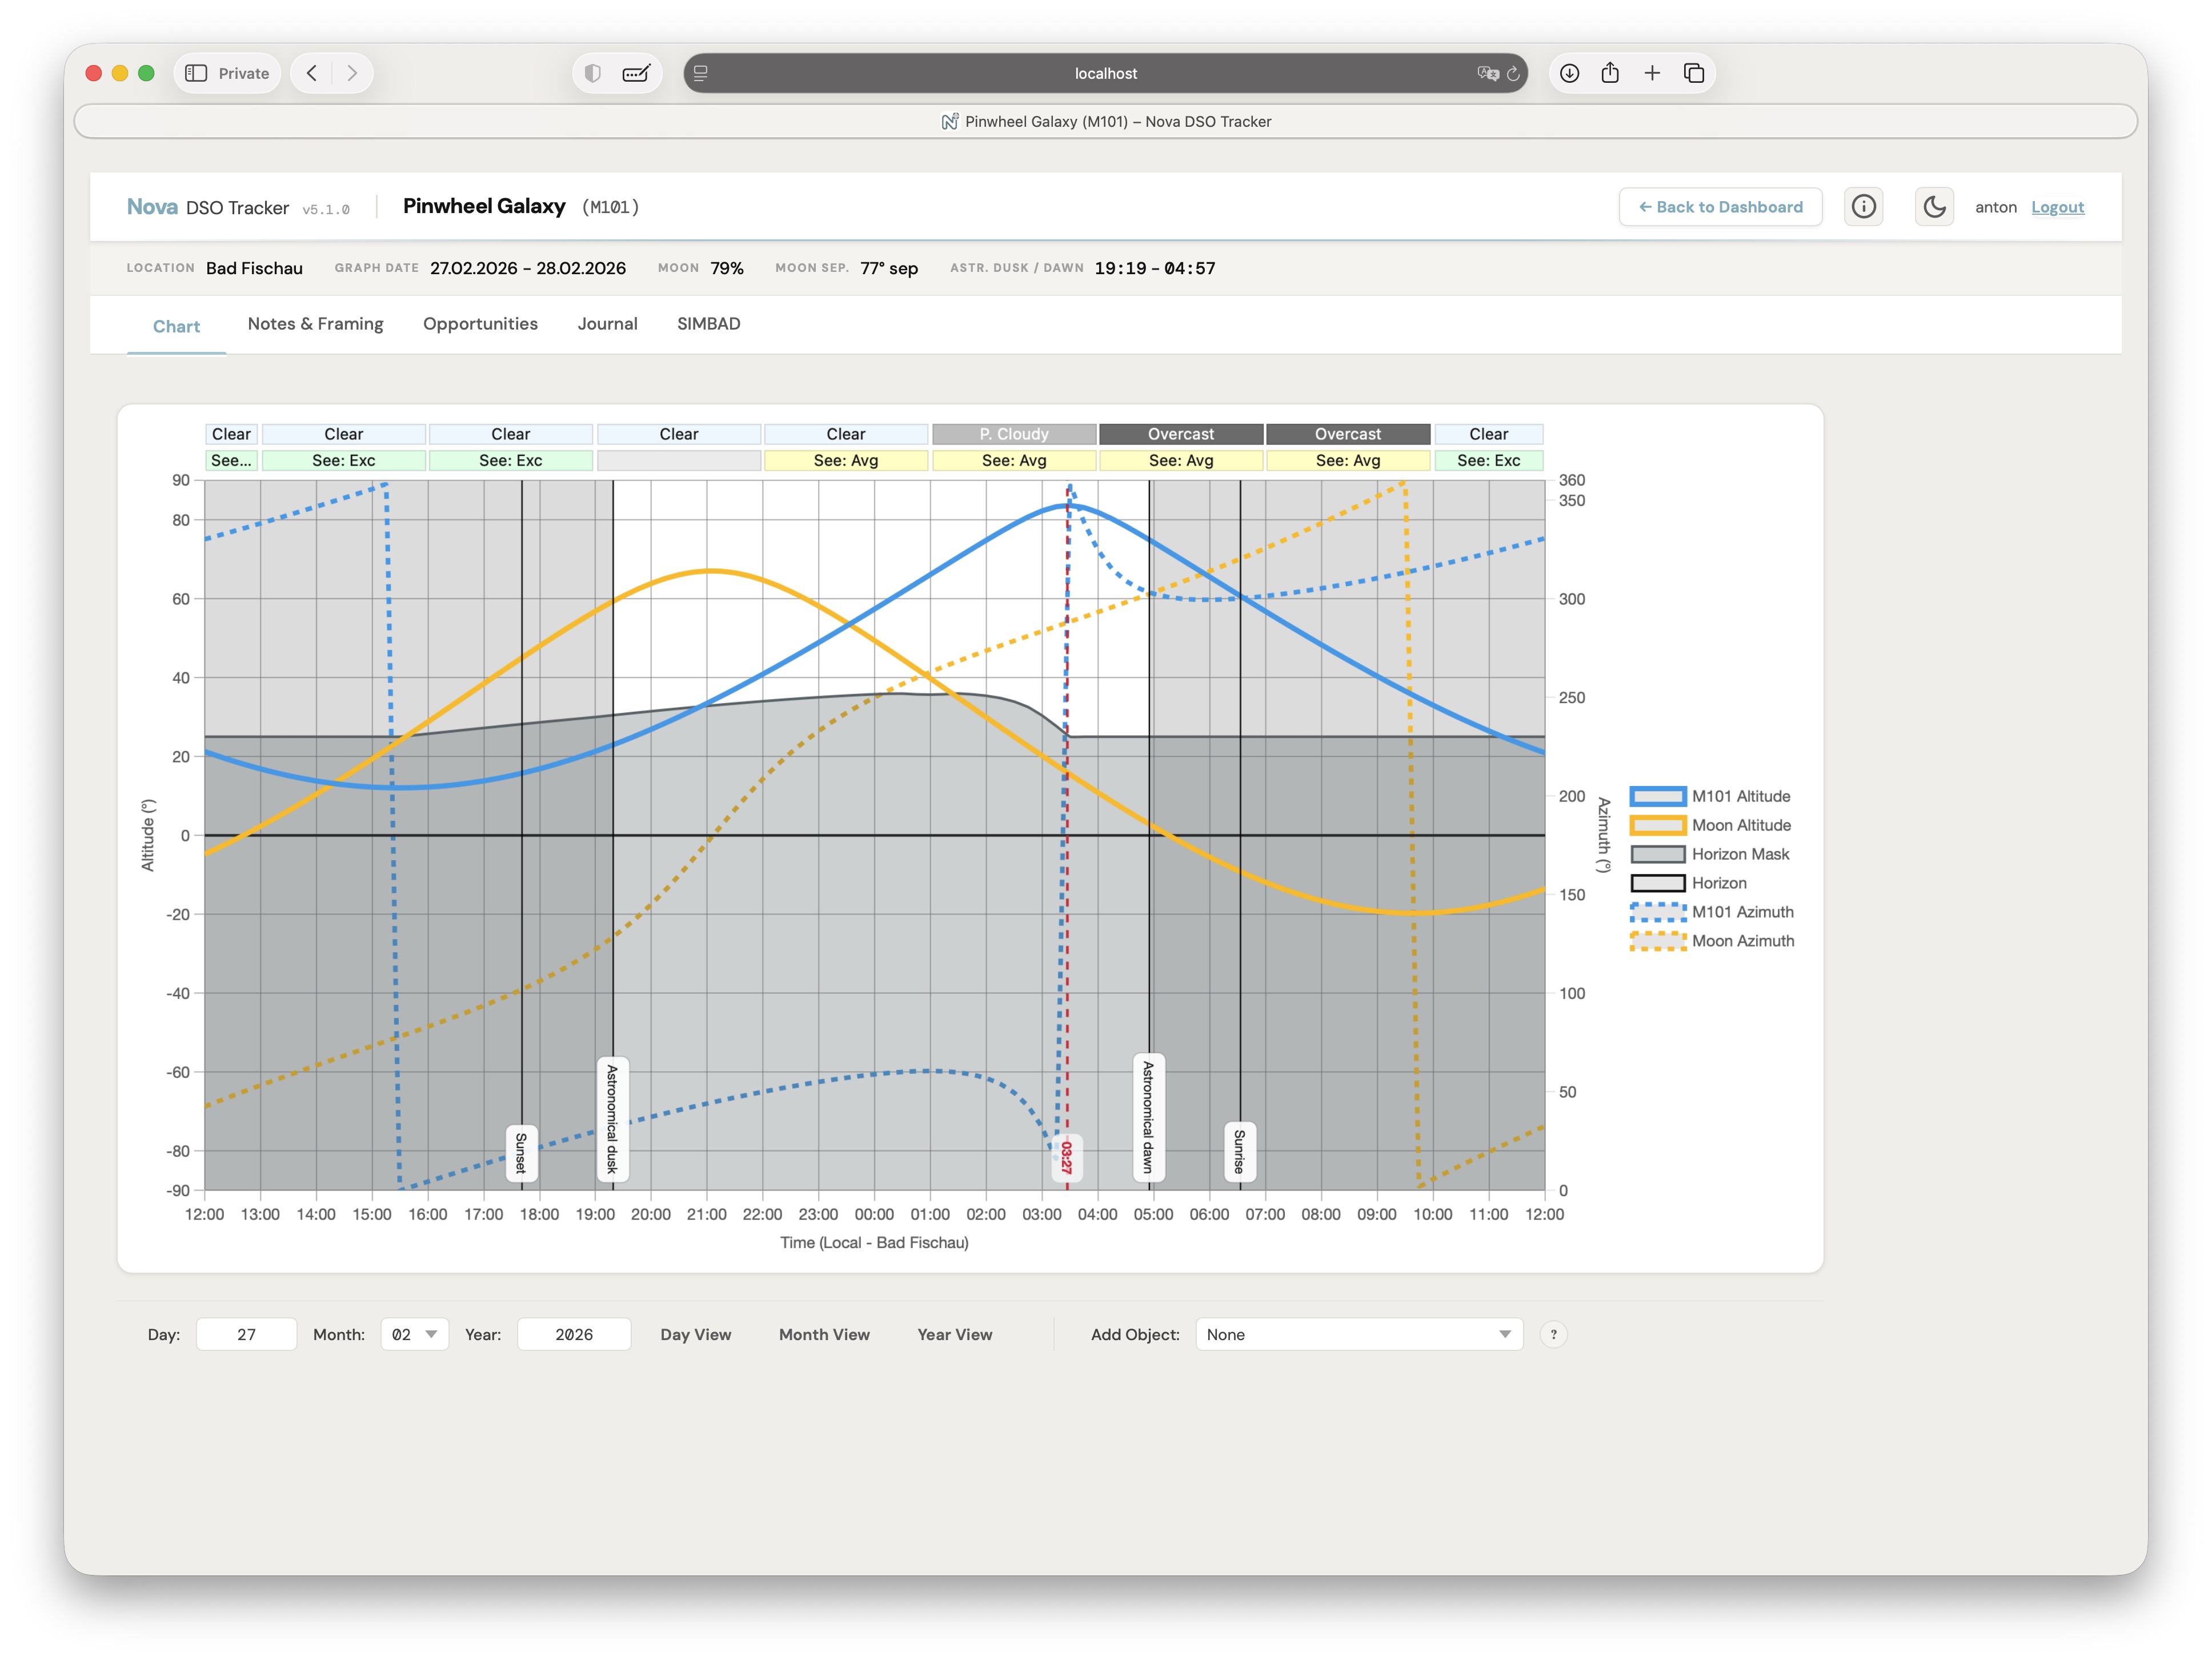Click the help question mark button
The image size is (2212, 1660).
click(x=1553, y=1334)
